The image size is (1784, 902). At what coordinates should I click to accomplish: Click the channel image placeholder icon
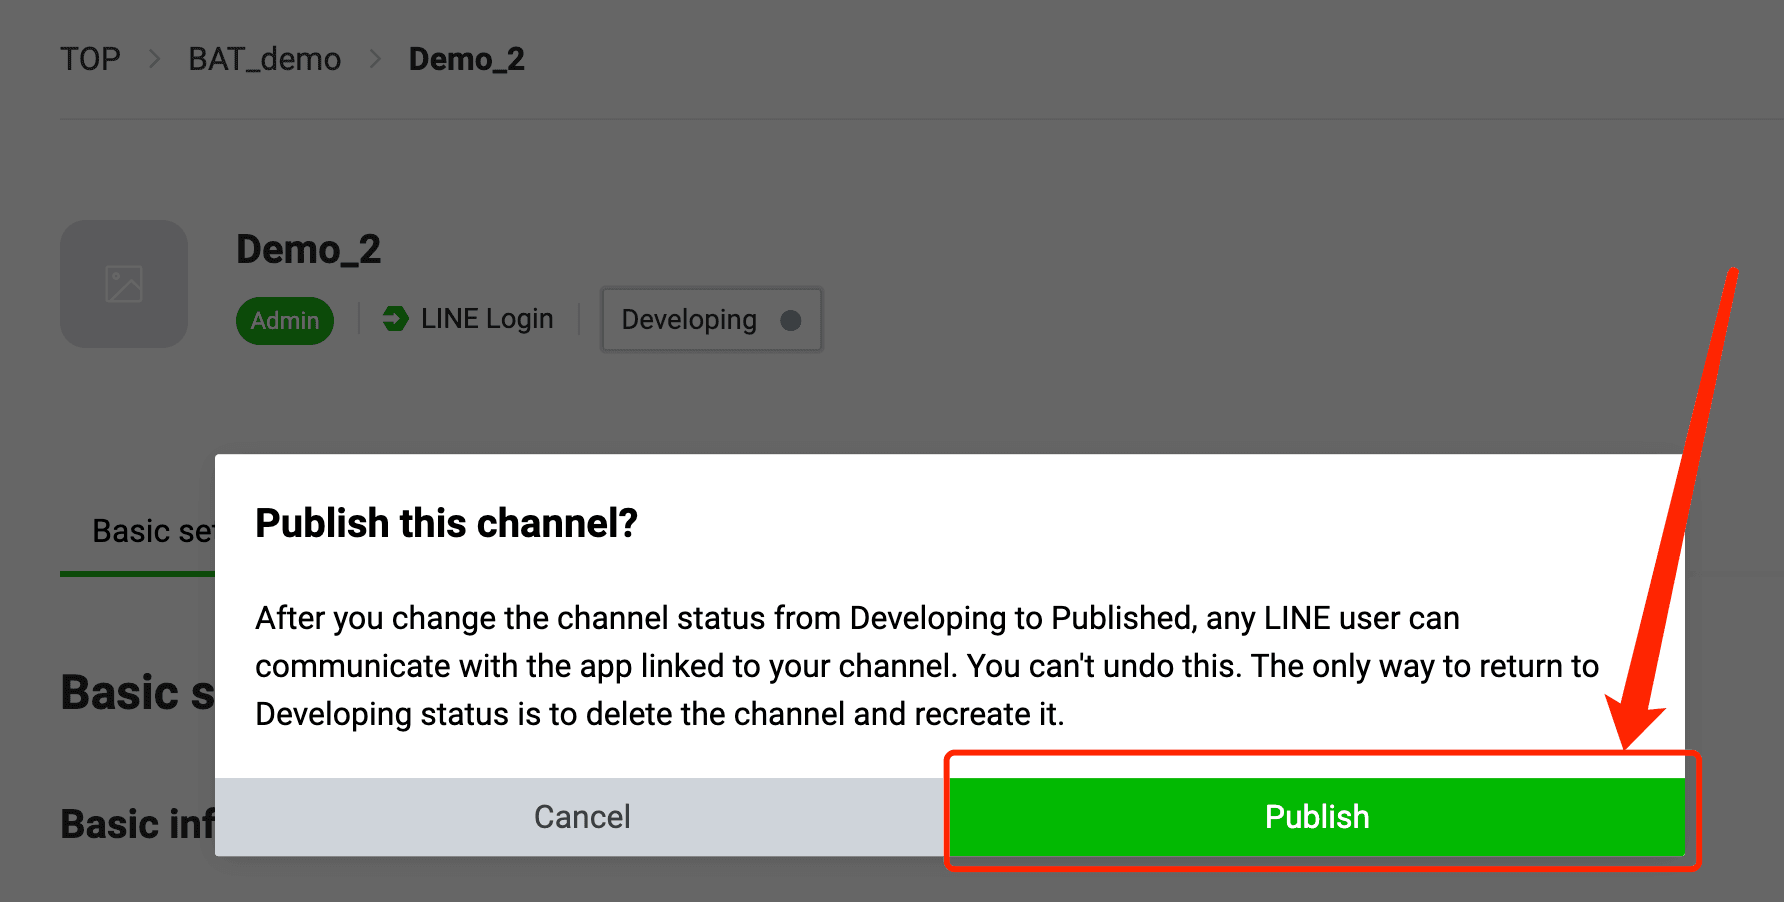(124, 284)
